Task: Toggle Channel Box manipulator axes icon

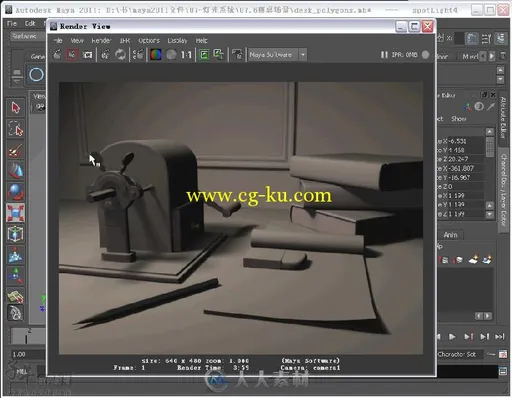Action: pos(468,107)
